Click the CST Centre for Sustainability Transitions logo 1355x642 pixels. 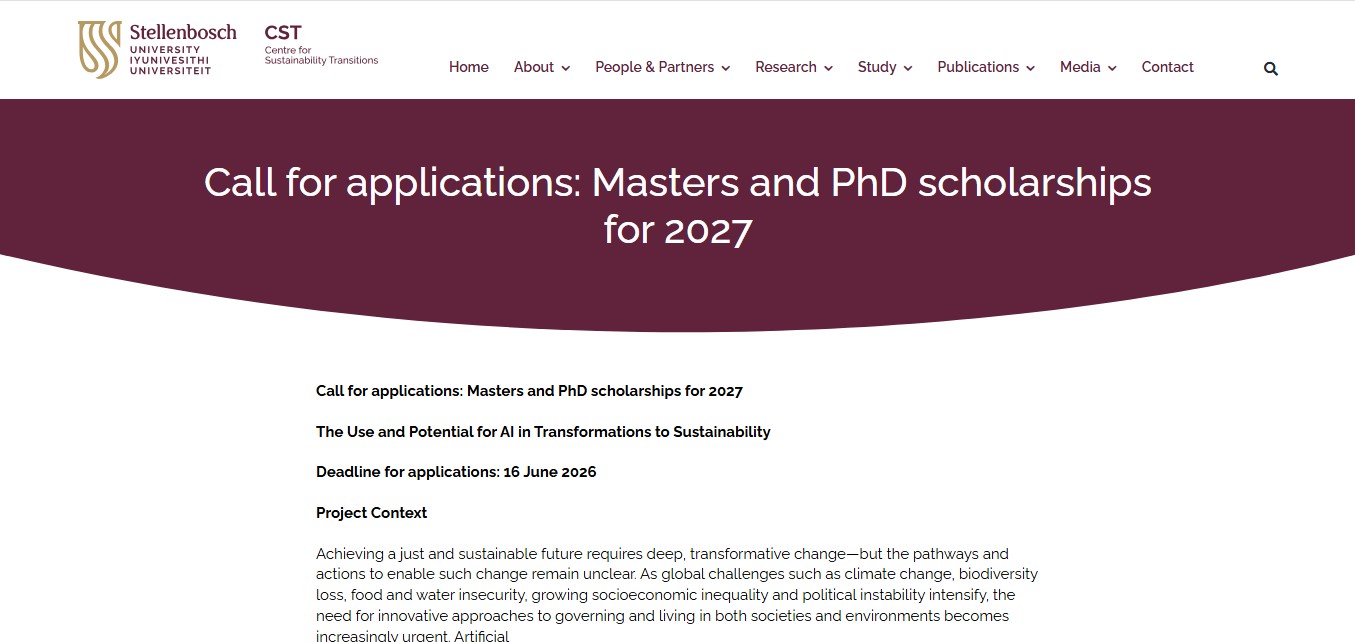[x=321, y=45]
